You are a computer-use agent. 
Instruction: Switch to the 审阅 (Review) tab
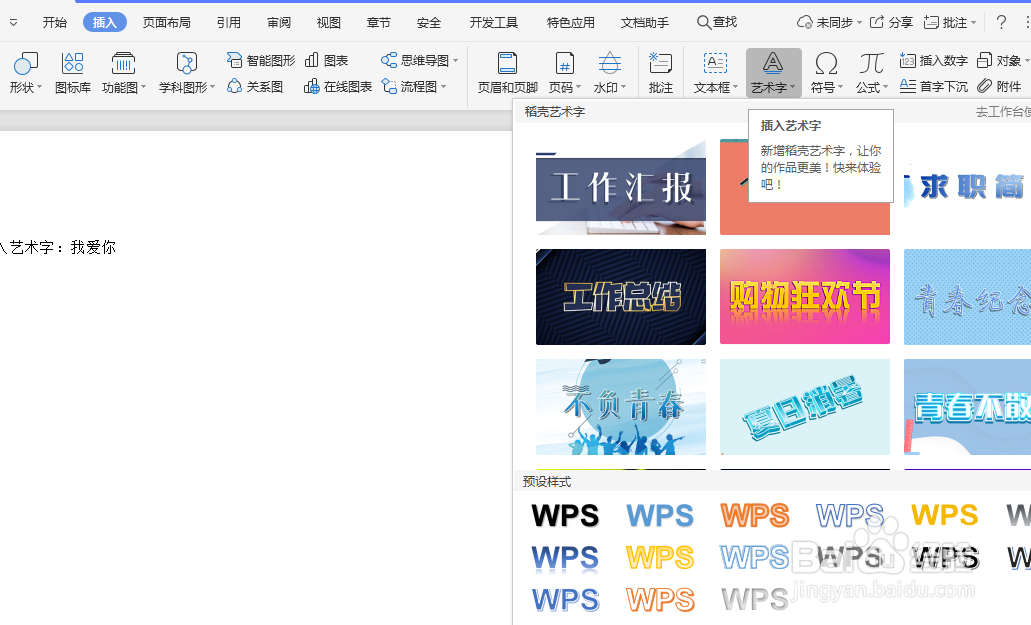coord(279,22)
